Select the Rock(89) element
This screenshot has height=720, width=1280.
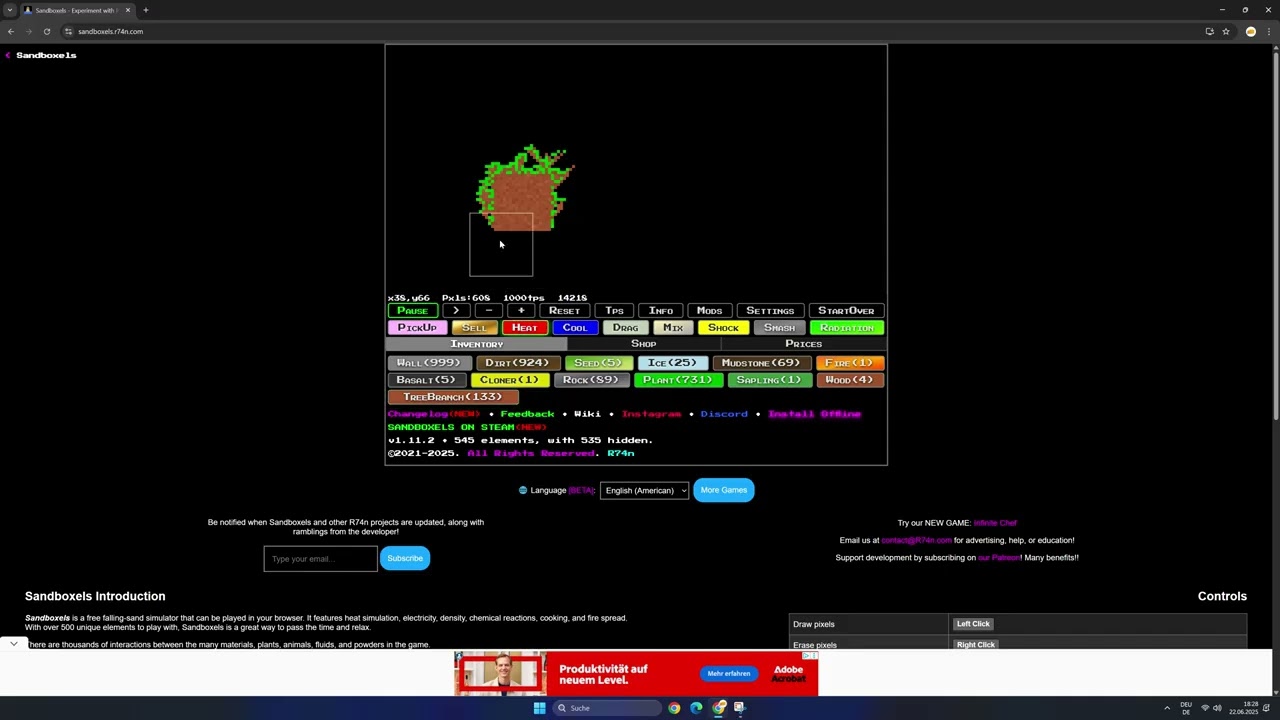tap(591, 380)
